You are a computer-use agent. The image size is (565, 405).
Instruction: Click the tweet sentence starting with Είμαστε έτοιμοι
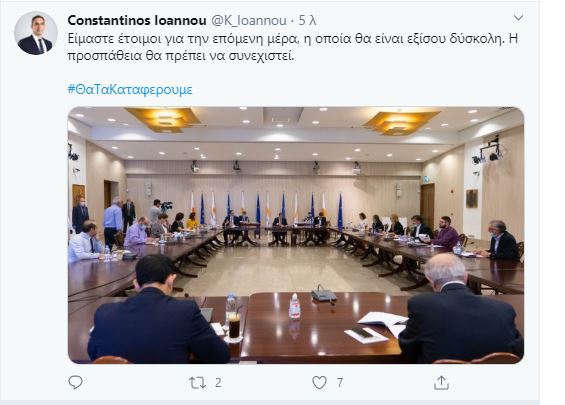(285, 39)
